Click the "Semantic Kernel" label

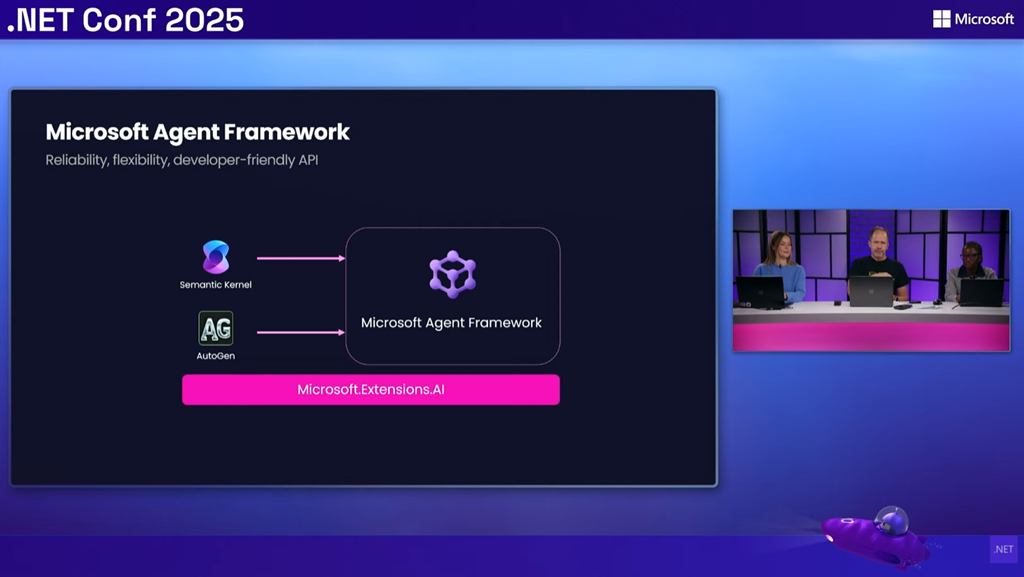216,285
